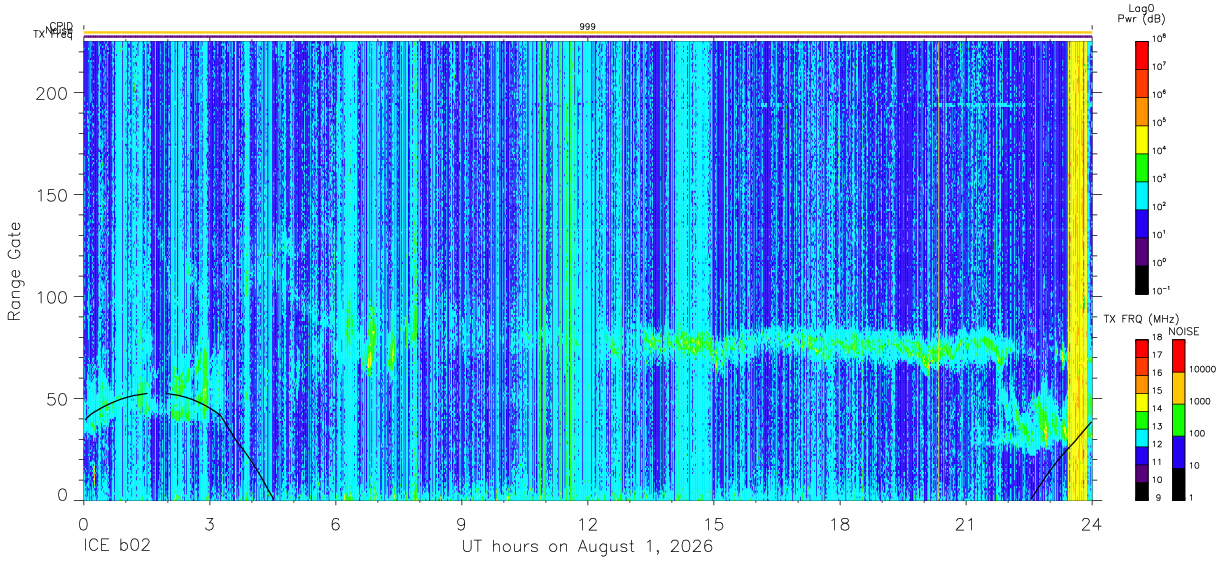Click the blue segment of NOISE colorbar

1178,452
